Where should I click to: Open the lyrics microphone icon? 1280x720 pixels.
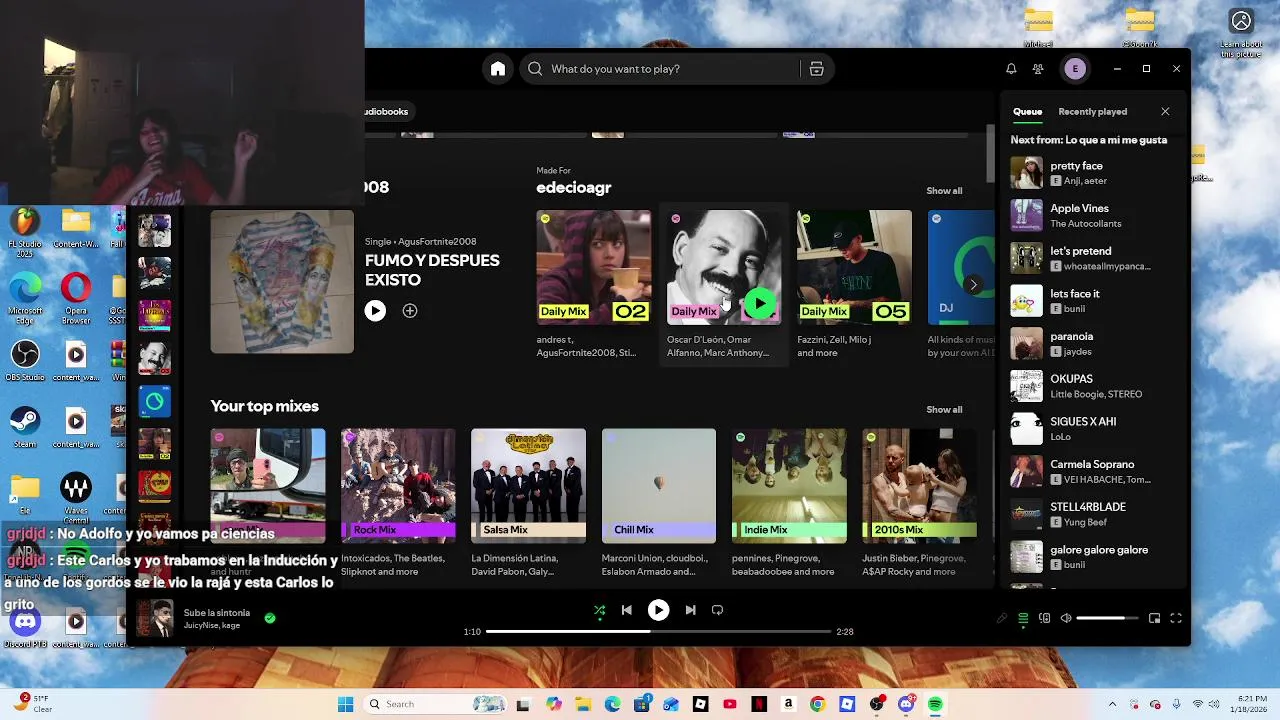[x=1002, y=618]
